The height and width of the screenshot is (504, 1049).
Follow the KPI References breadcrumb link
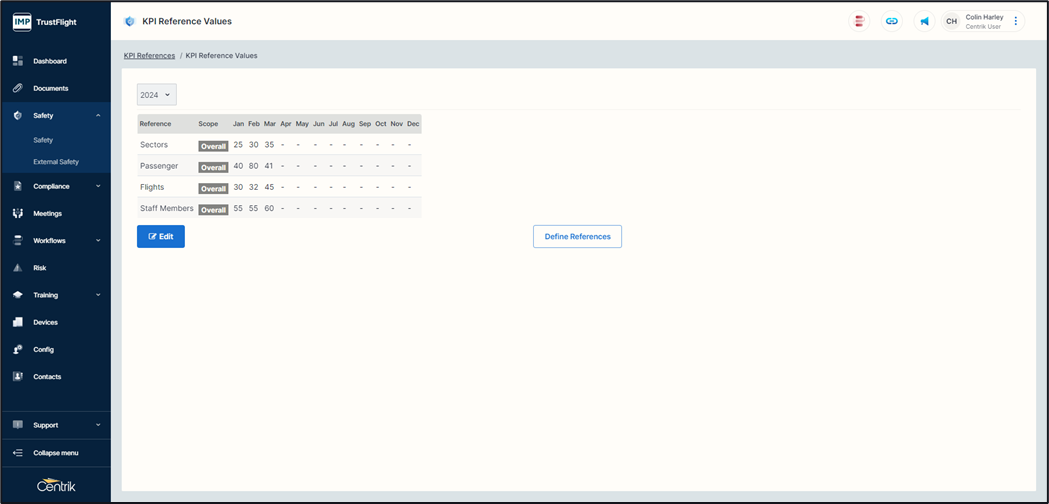[x=149, y=56]
